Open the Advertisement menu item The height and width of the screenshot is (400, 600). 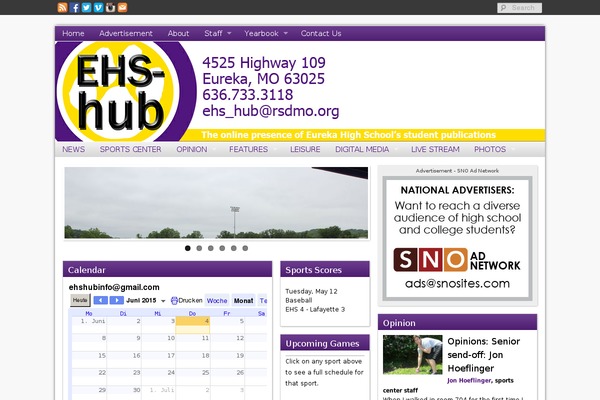coord(126,33)
